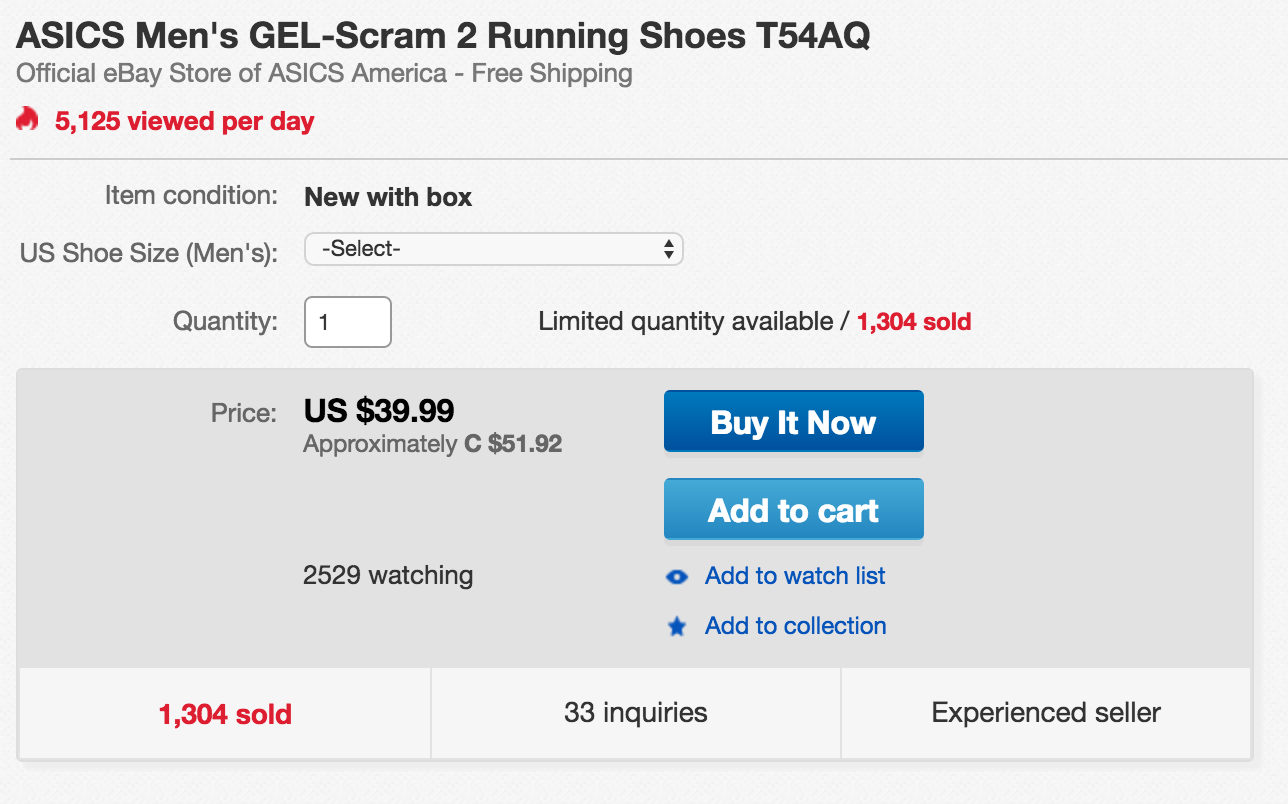Viewport: 1288px width, 804px height.
Task: Select the Experienced seller cell
Action: (x=1046, y=713)
